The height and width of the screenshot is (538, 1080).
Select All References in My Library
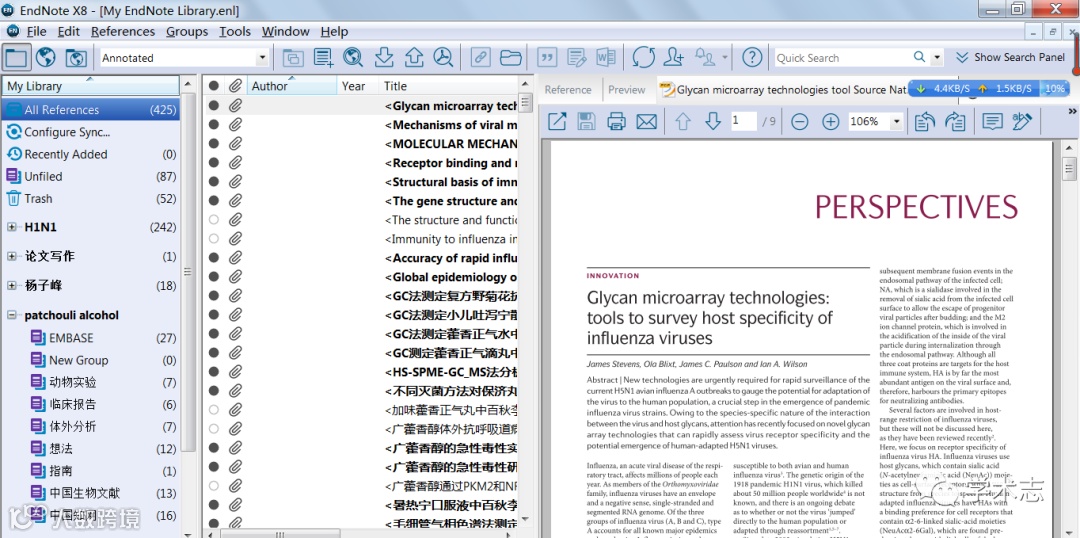point(90,110)
